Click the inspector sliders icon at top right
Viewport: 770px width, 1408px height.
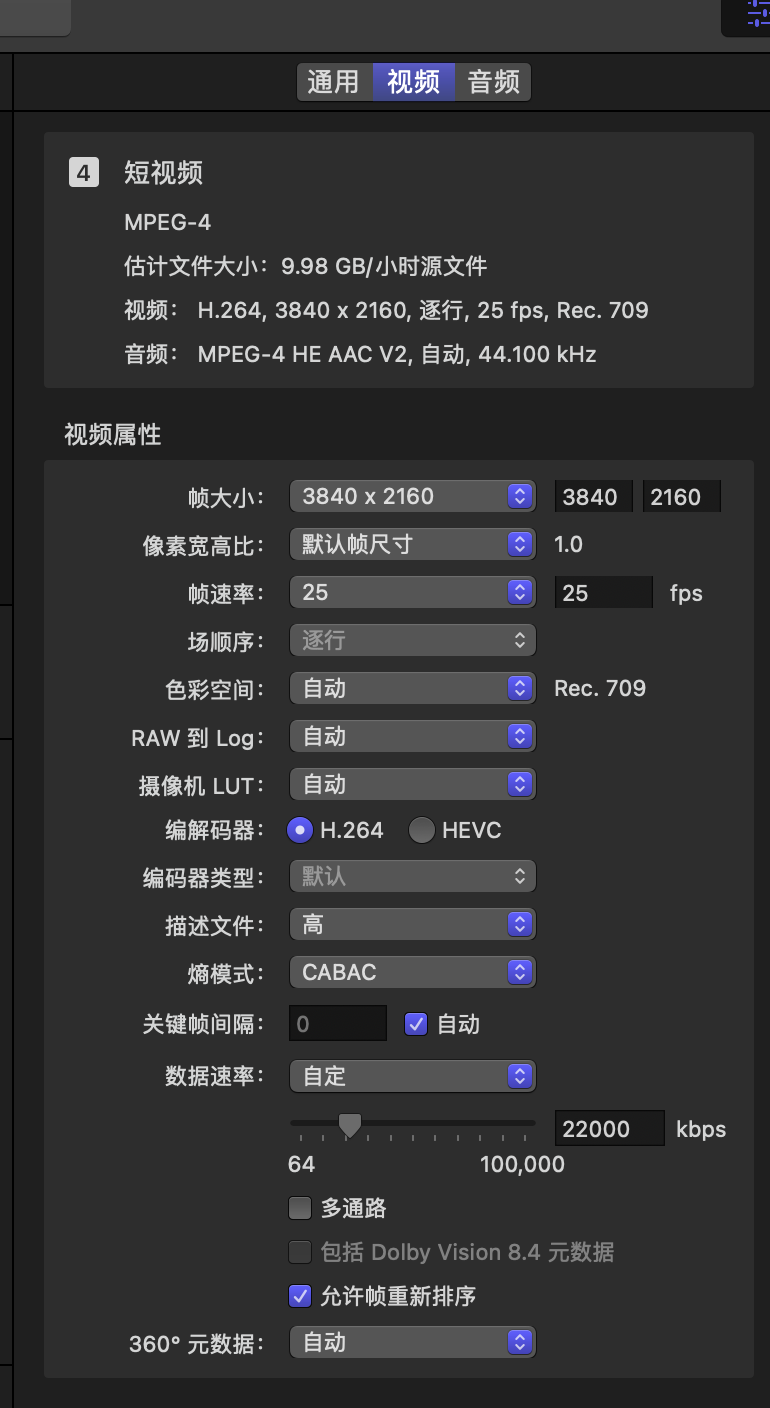point(758,14)
